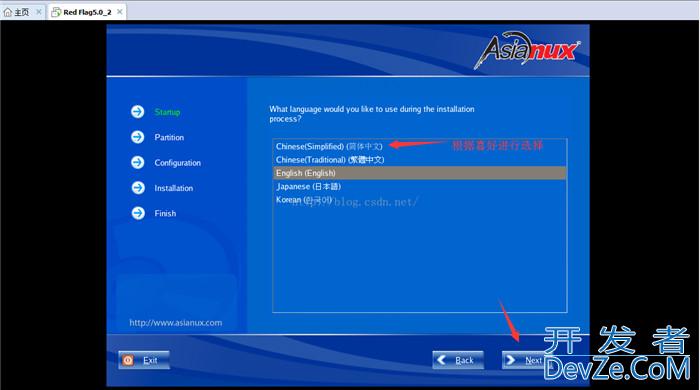Choose Chinese(Traditional) language
This screenshot has height=390, width=700.
pos(420,160)
